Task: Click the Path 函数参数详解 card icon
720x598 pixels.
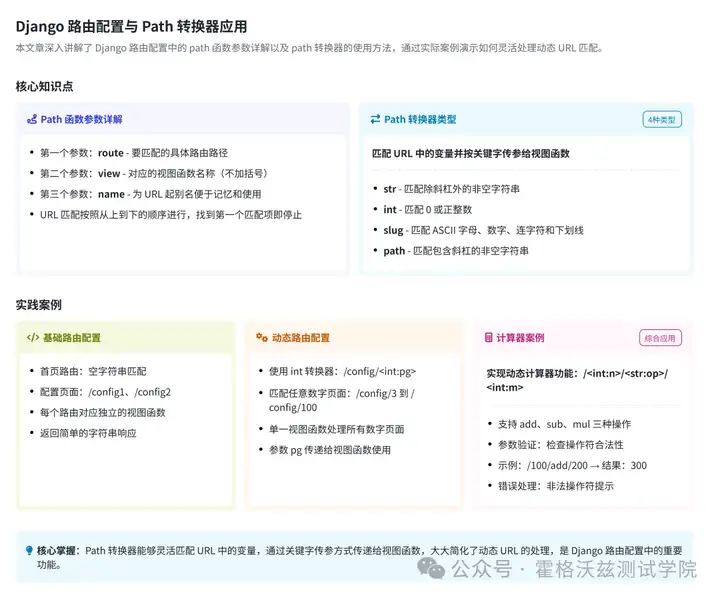Action: click(x=32, y=119)
